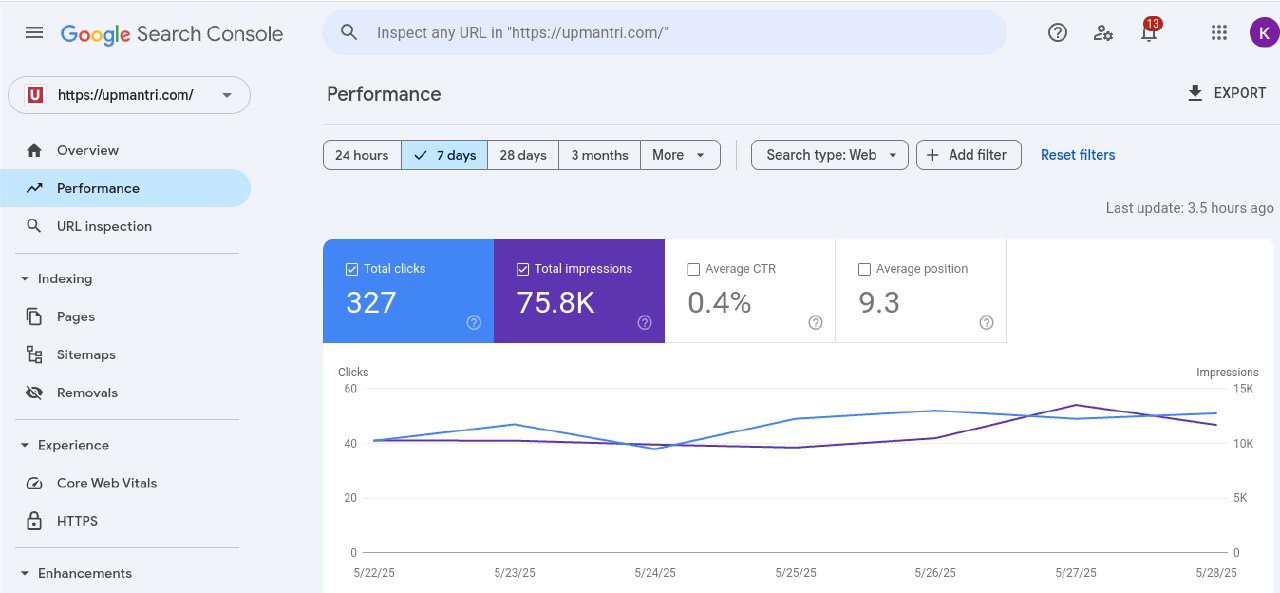Select the 3 months date range

click(600, 155)
